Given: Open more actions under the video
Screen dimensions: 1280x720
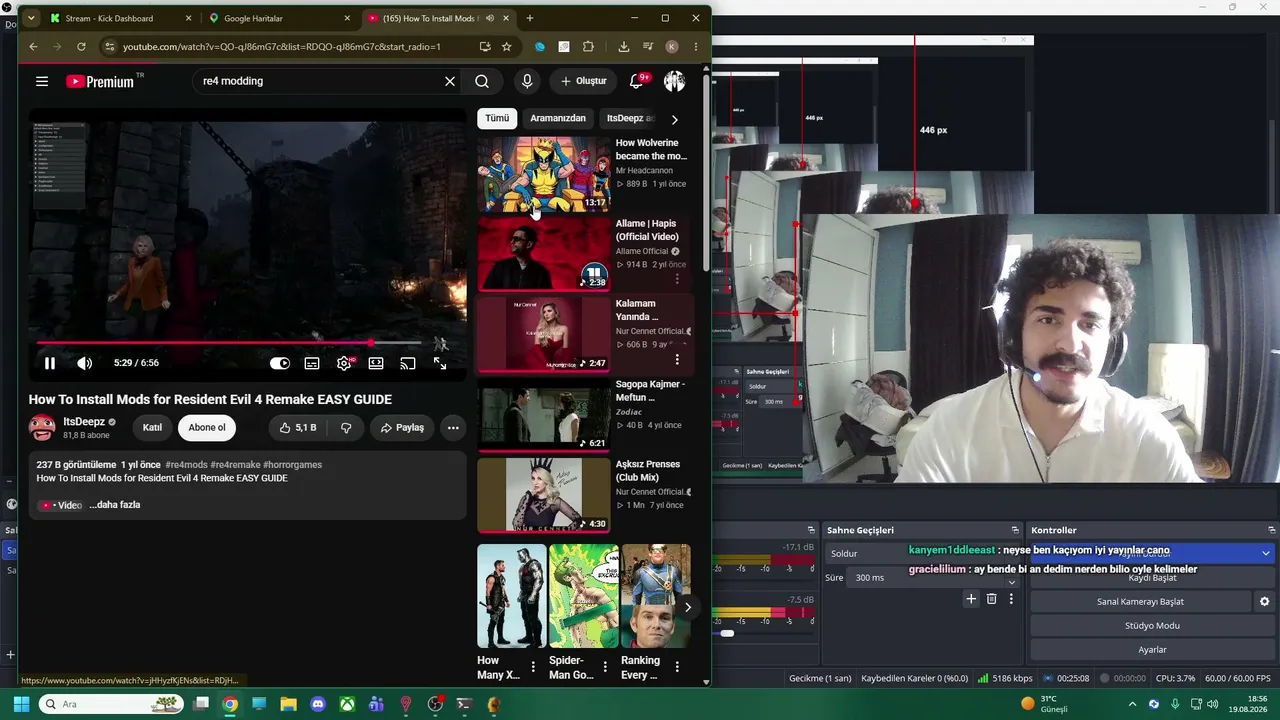Looking at the screenshot, I should tap(453, 428).
